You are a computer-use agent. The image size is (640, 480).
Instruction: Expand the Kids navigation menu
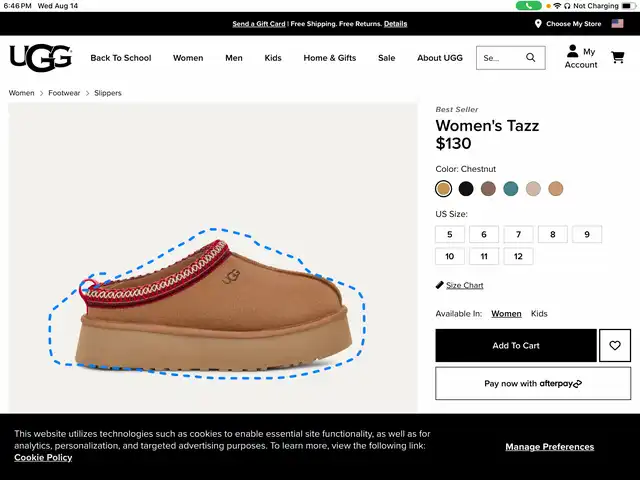273,58
